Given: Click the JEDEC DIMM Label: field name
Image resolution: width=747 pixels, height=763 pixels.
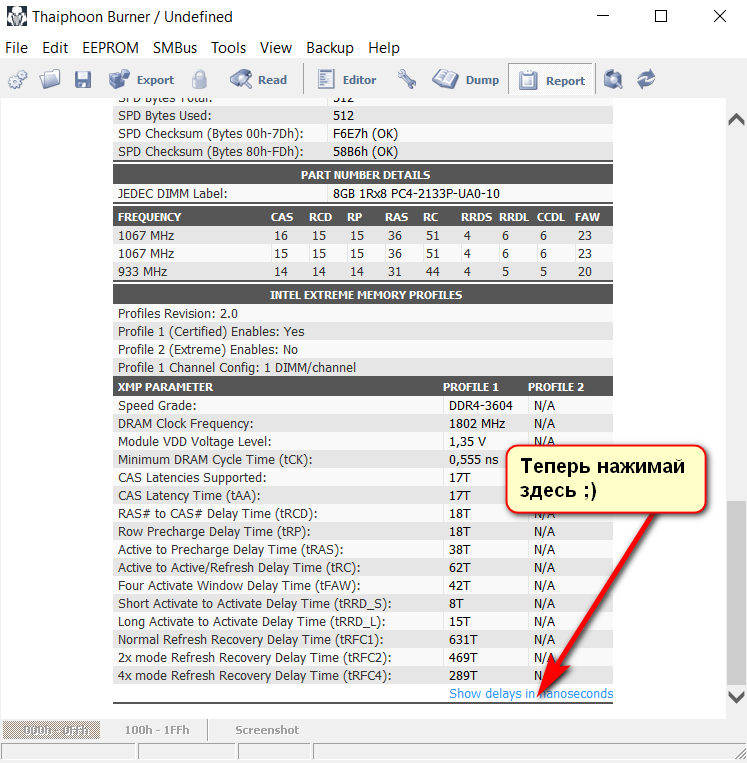Looking at the screenshot, I should [172, 194].
